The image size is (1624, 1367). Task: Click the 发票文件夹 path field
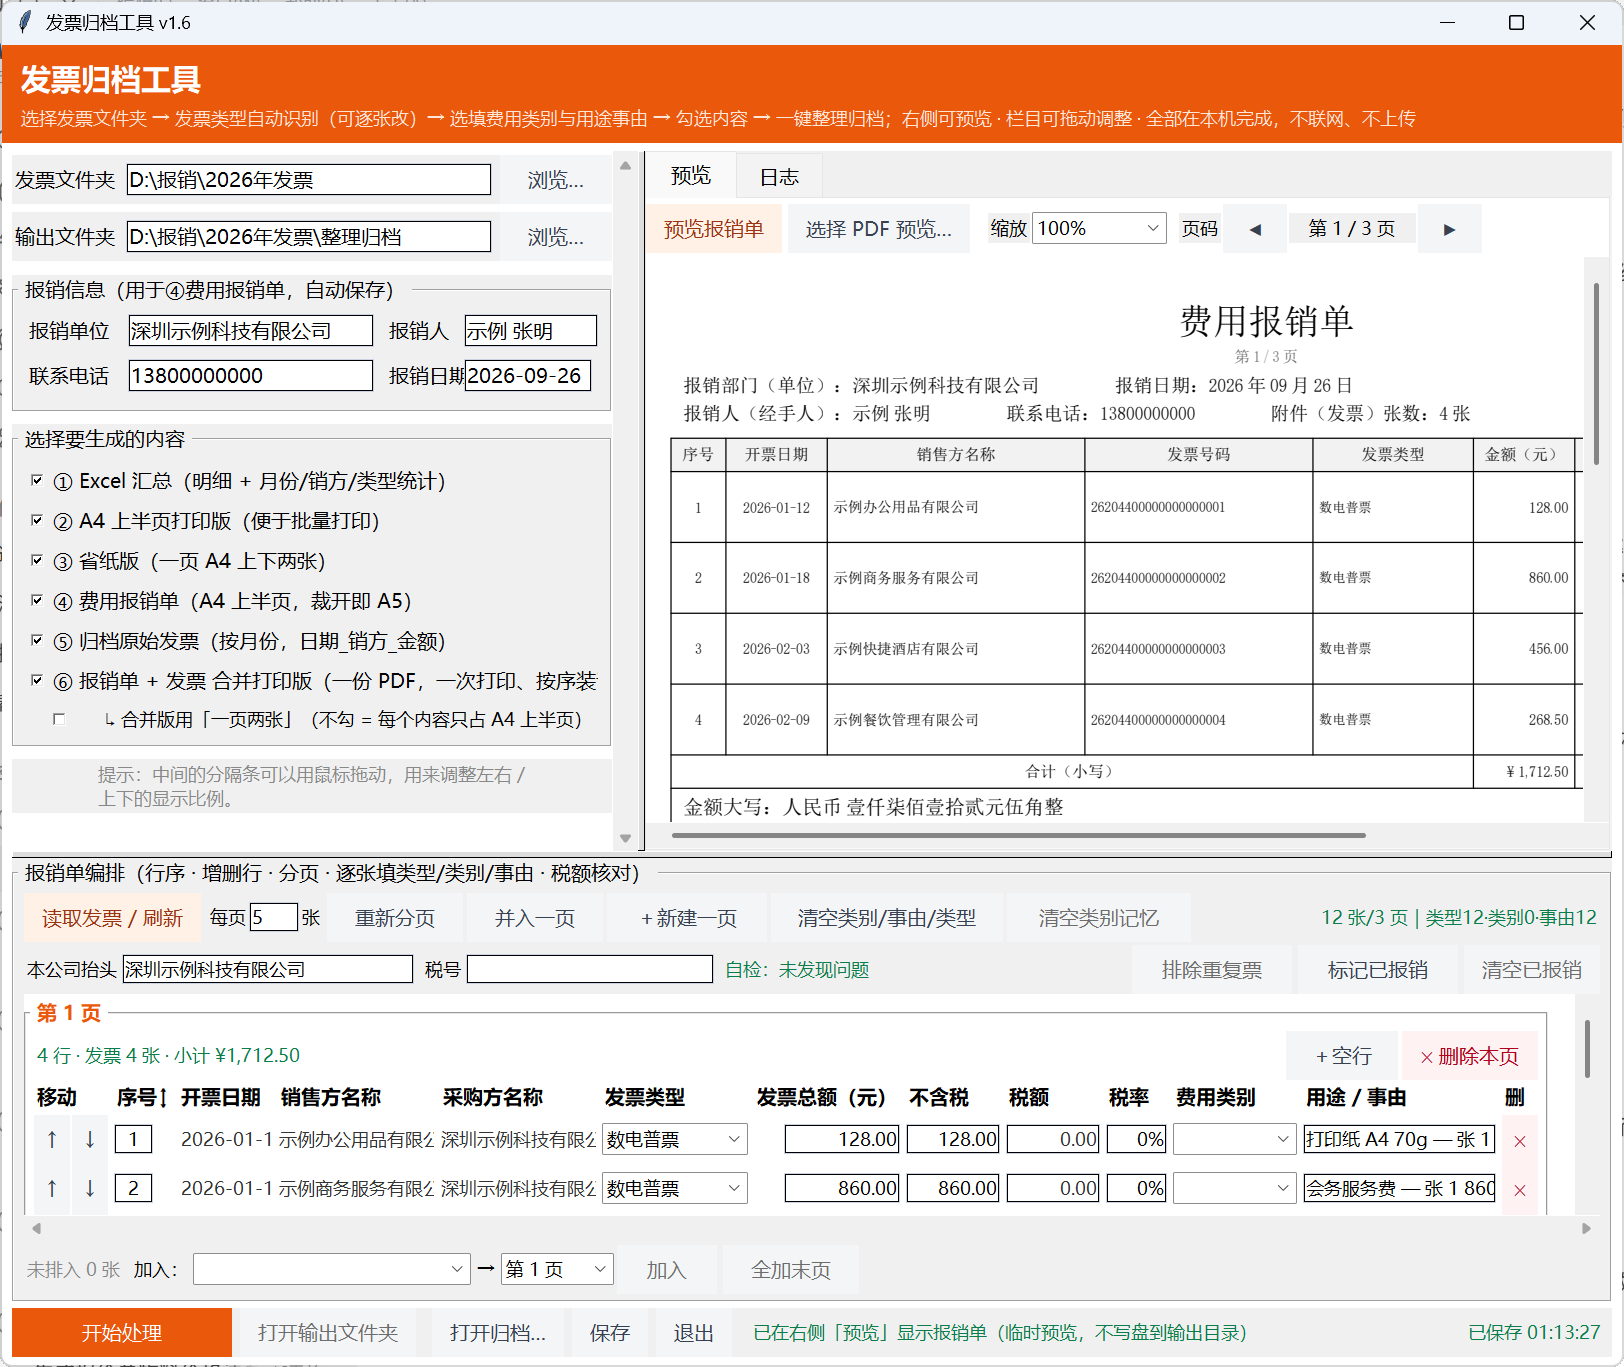click(309, 179)
